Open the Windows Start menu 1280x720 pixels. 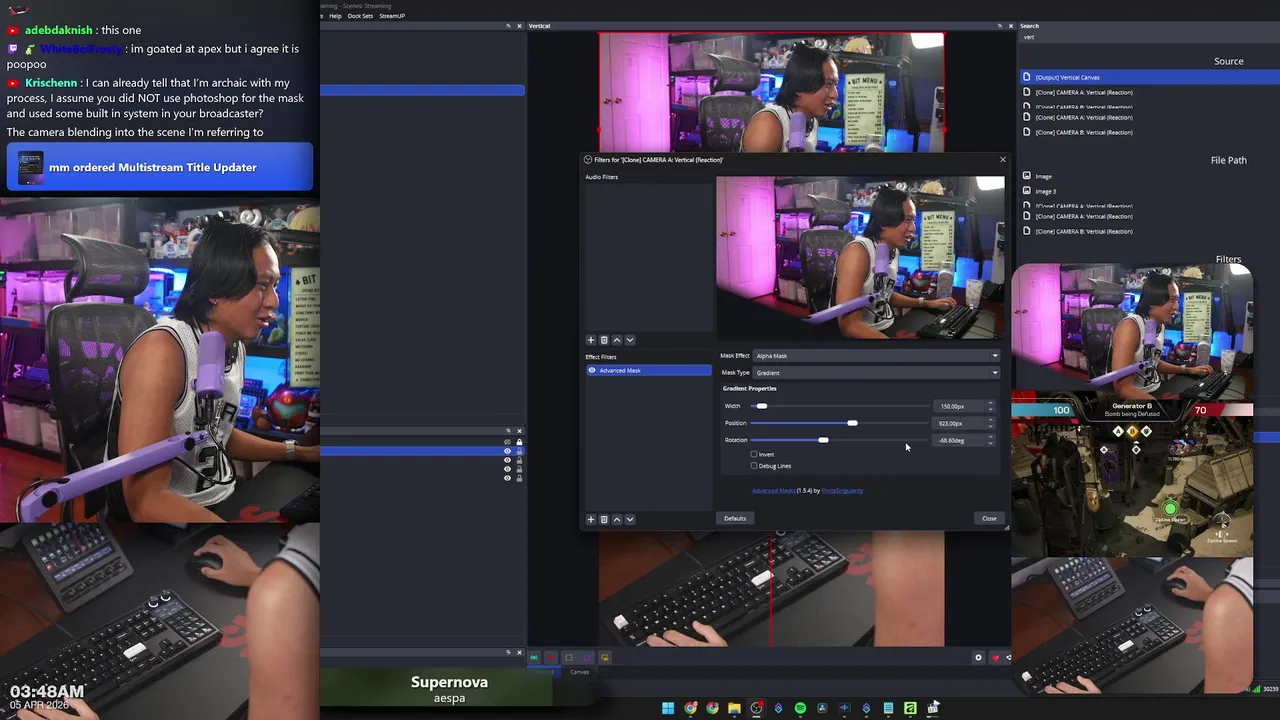click(668, 708)
